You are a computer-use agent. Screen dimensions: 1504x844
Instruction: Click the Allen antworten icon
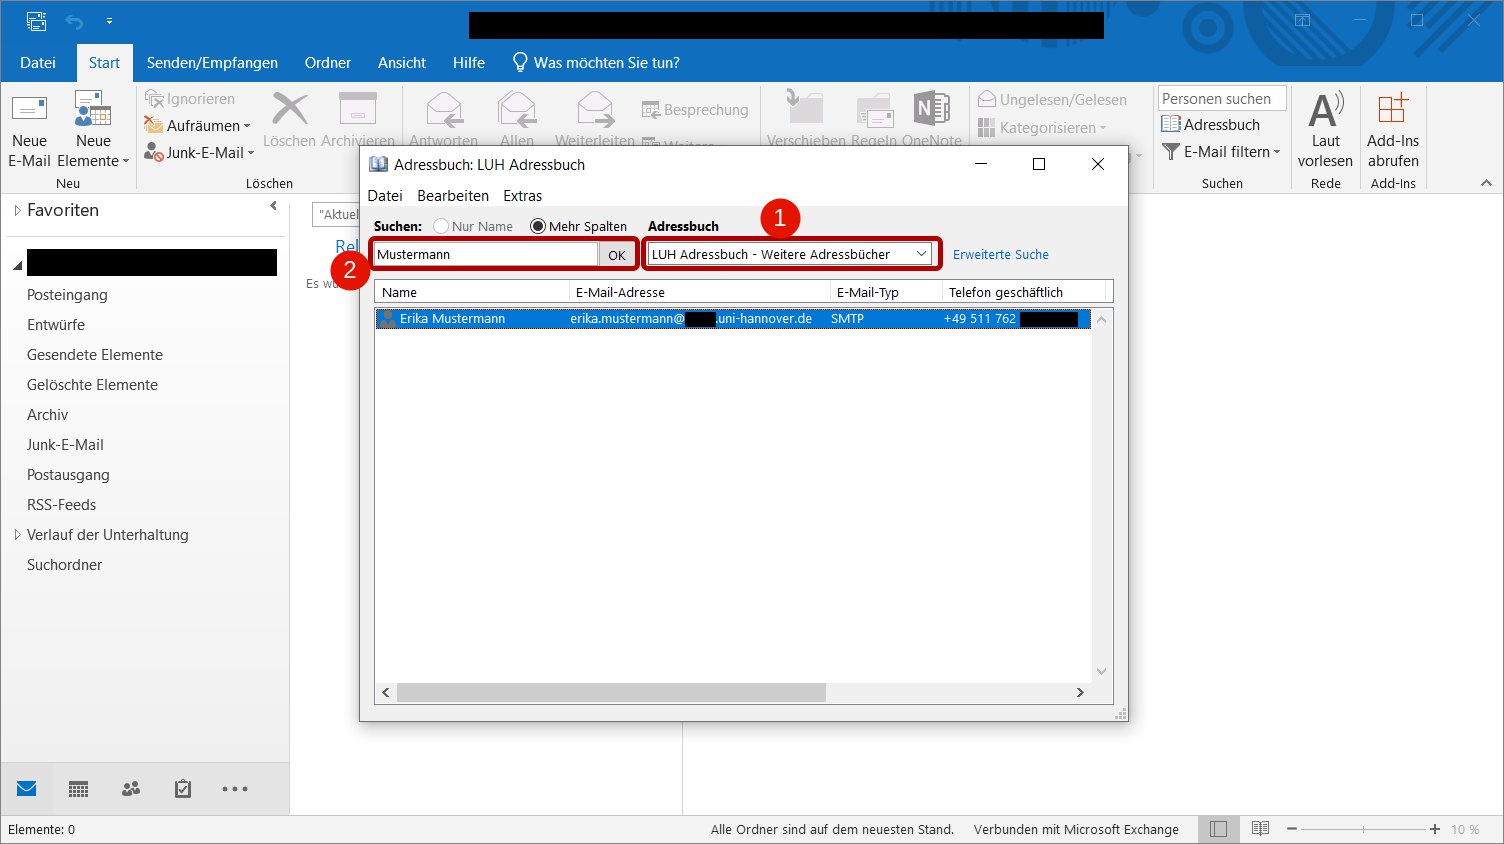pos(517,108)
